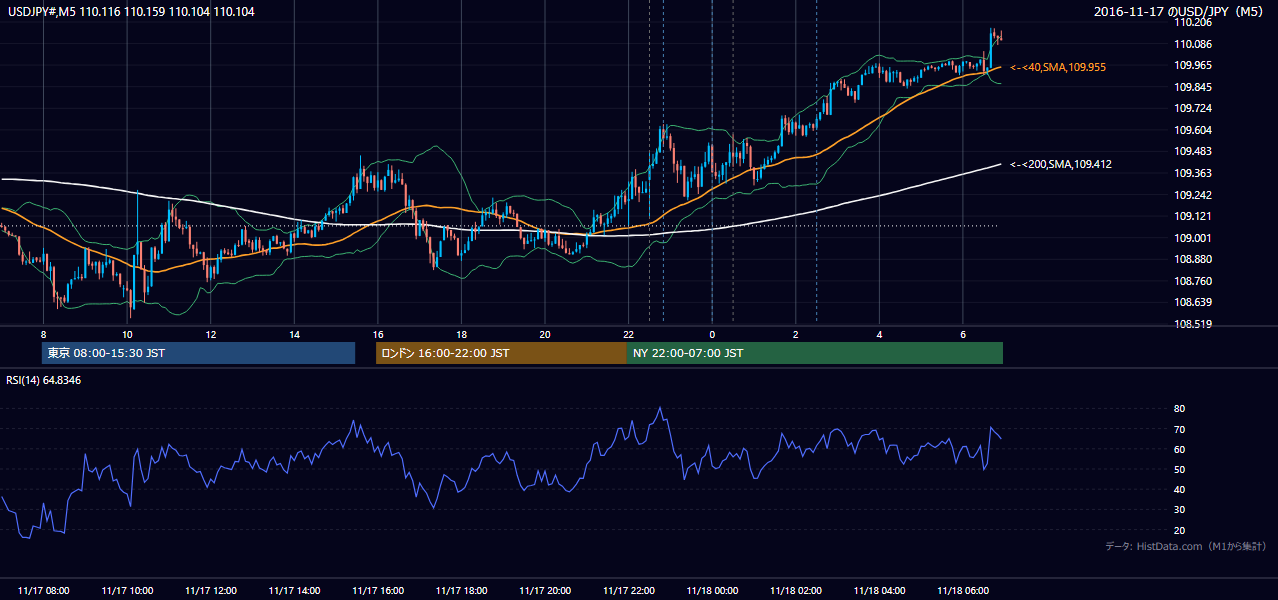
Task: Select the white 200 SMA 109.412 label
Action: (1062, 164)
